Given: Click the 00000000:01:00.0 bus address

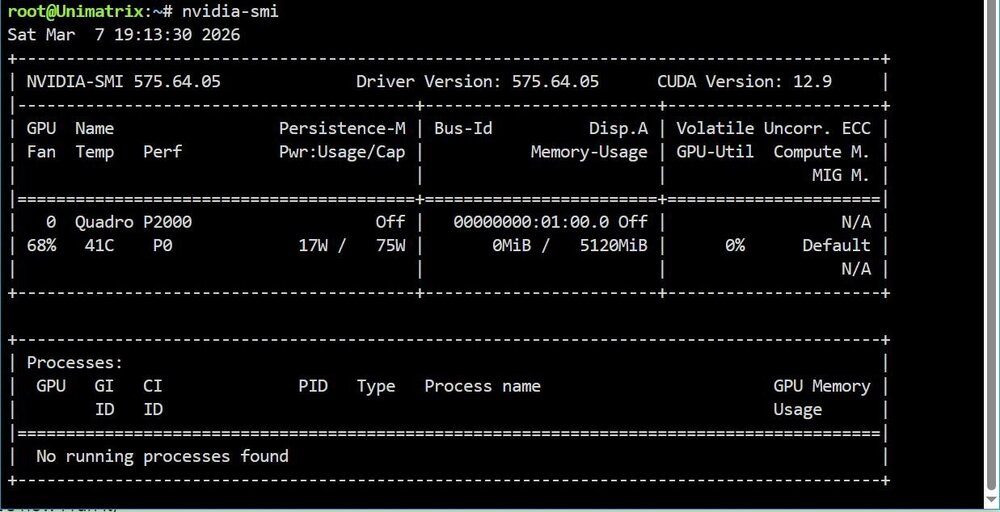Looking at the screenshot, I should (x=531, y=222).
